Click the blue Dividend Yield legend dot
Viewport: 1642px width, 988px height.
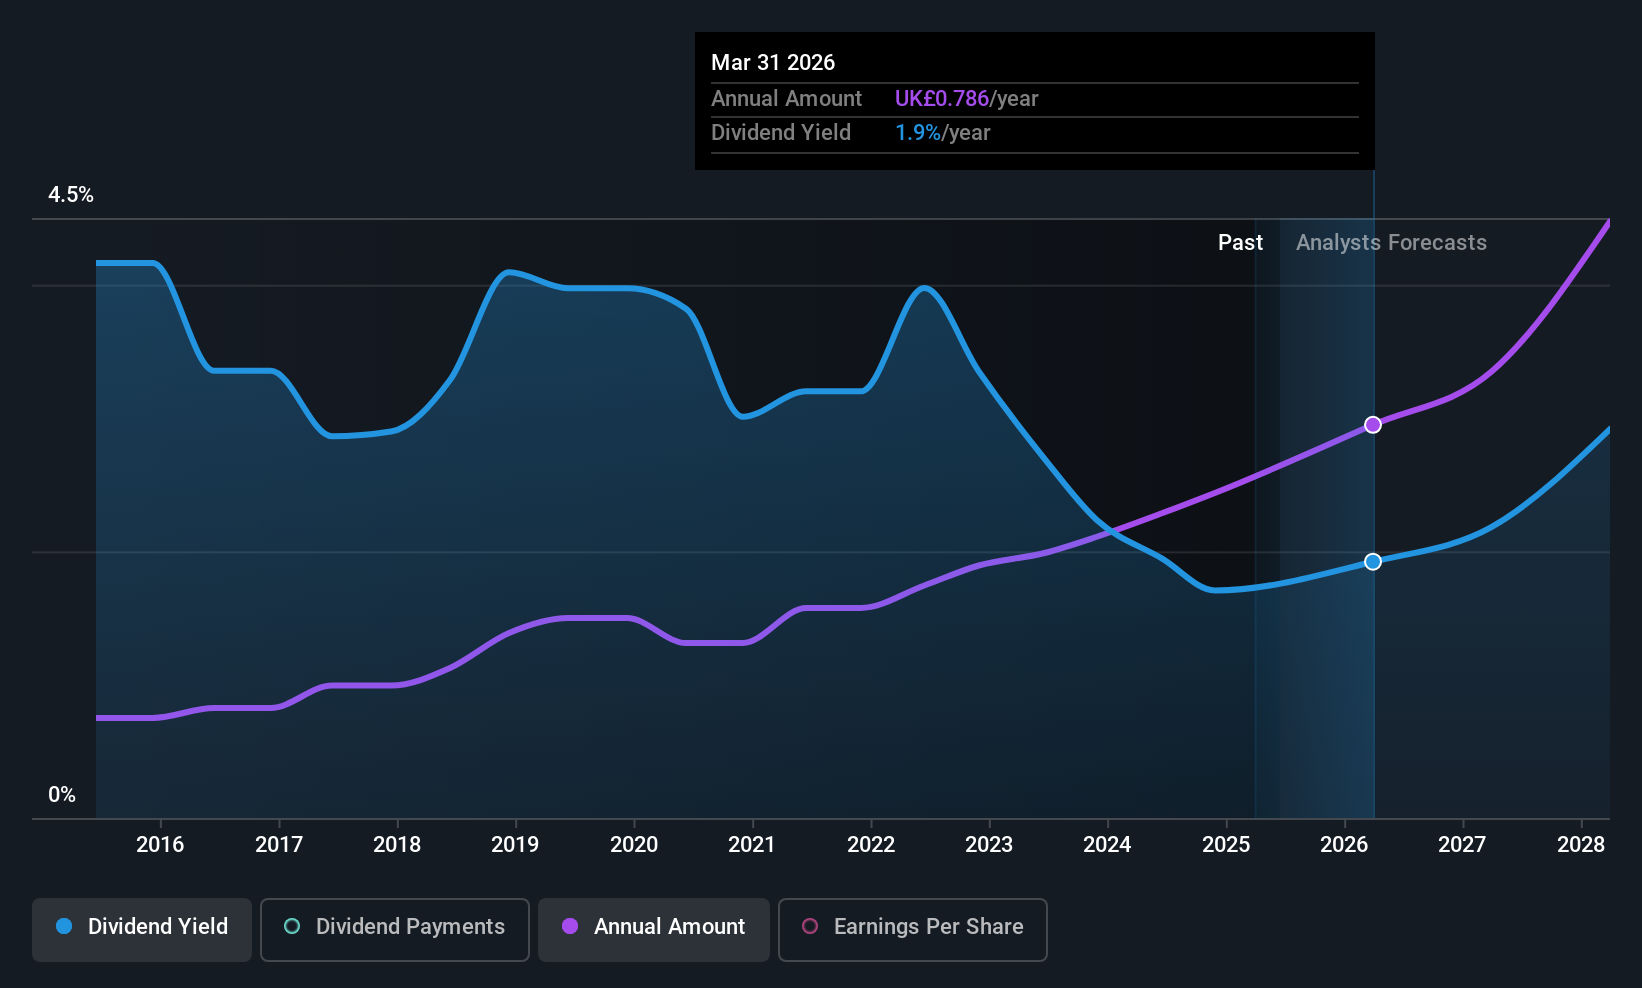64,926
